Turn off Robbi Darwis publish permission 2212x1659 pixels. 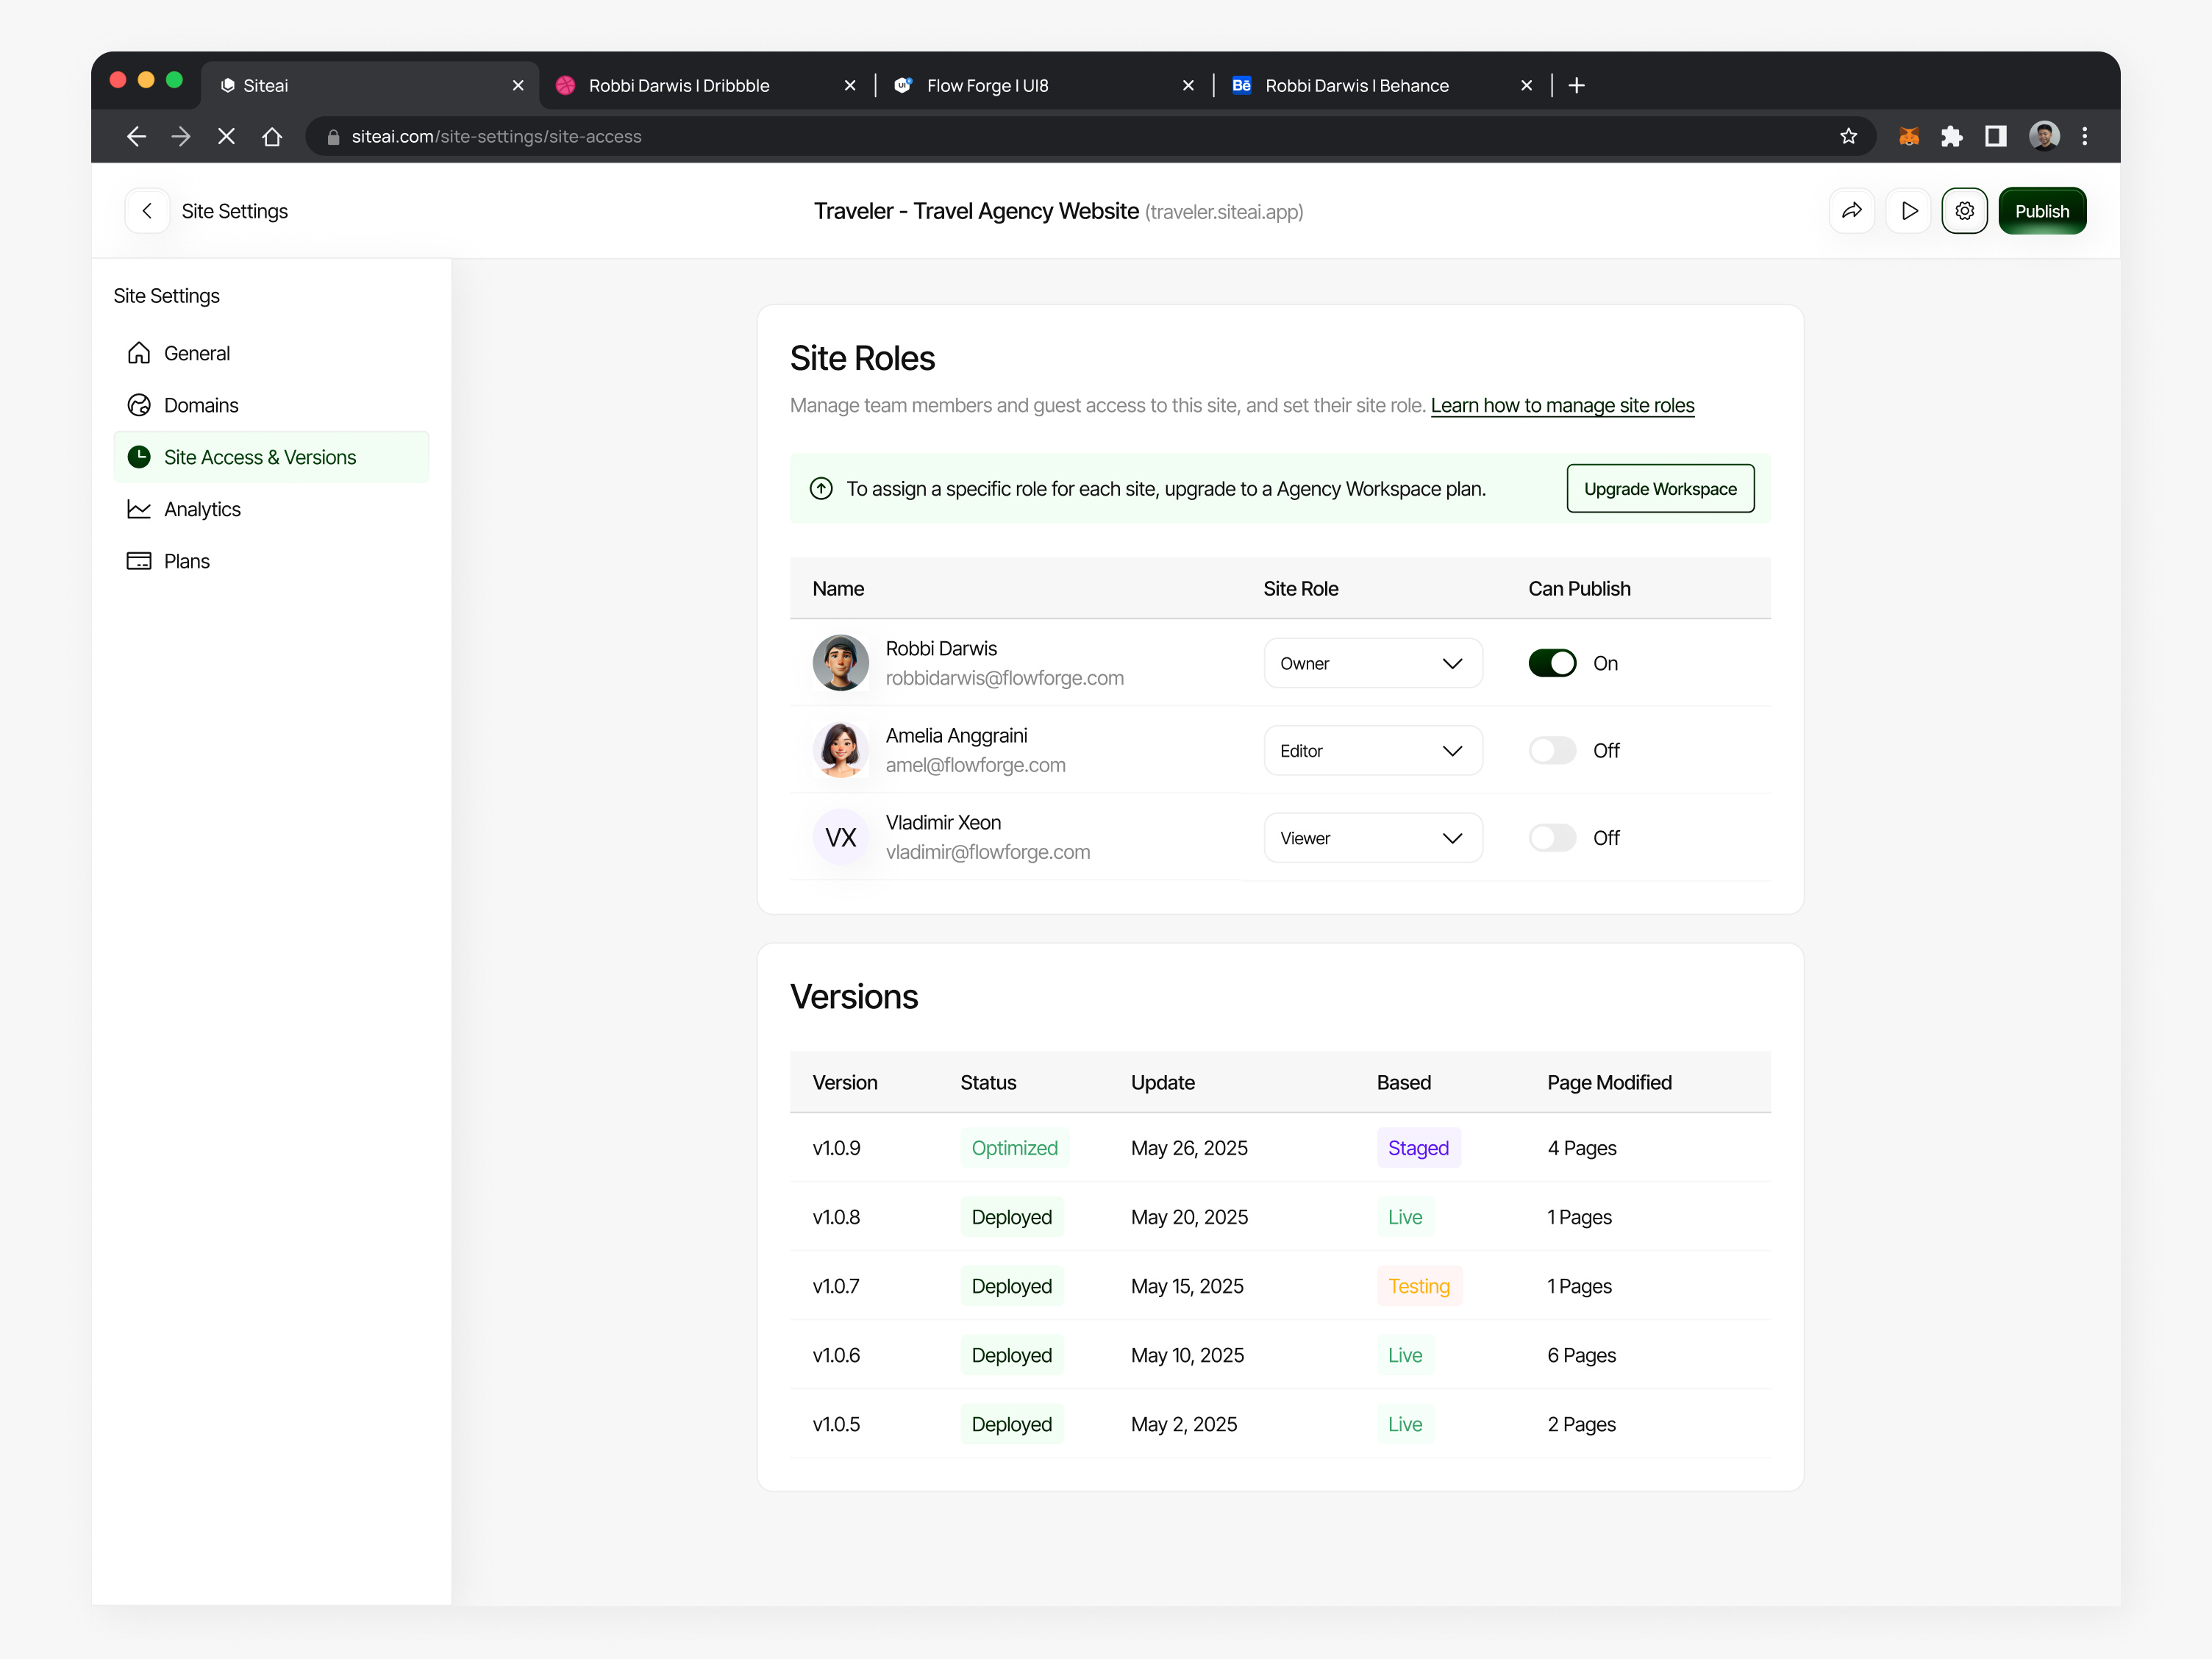(x=1552, y=662)
